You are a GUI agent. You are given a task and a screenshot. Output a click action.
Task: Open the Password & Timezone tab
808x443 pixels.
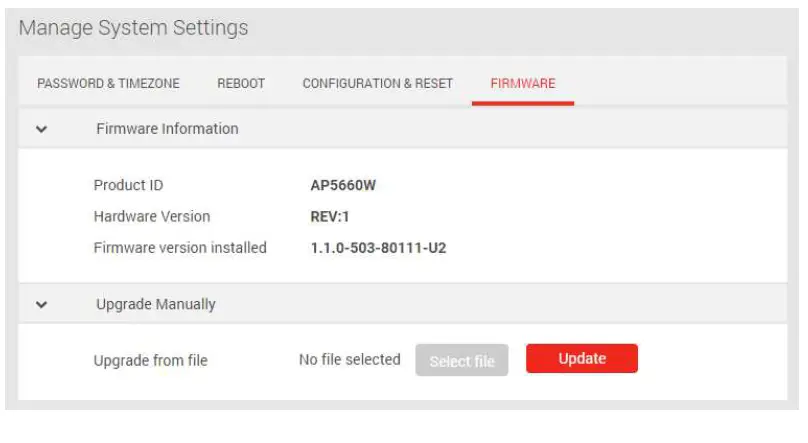108,84
